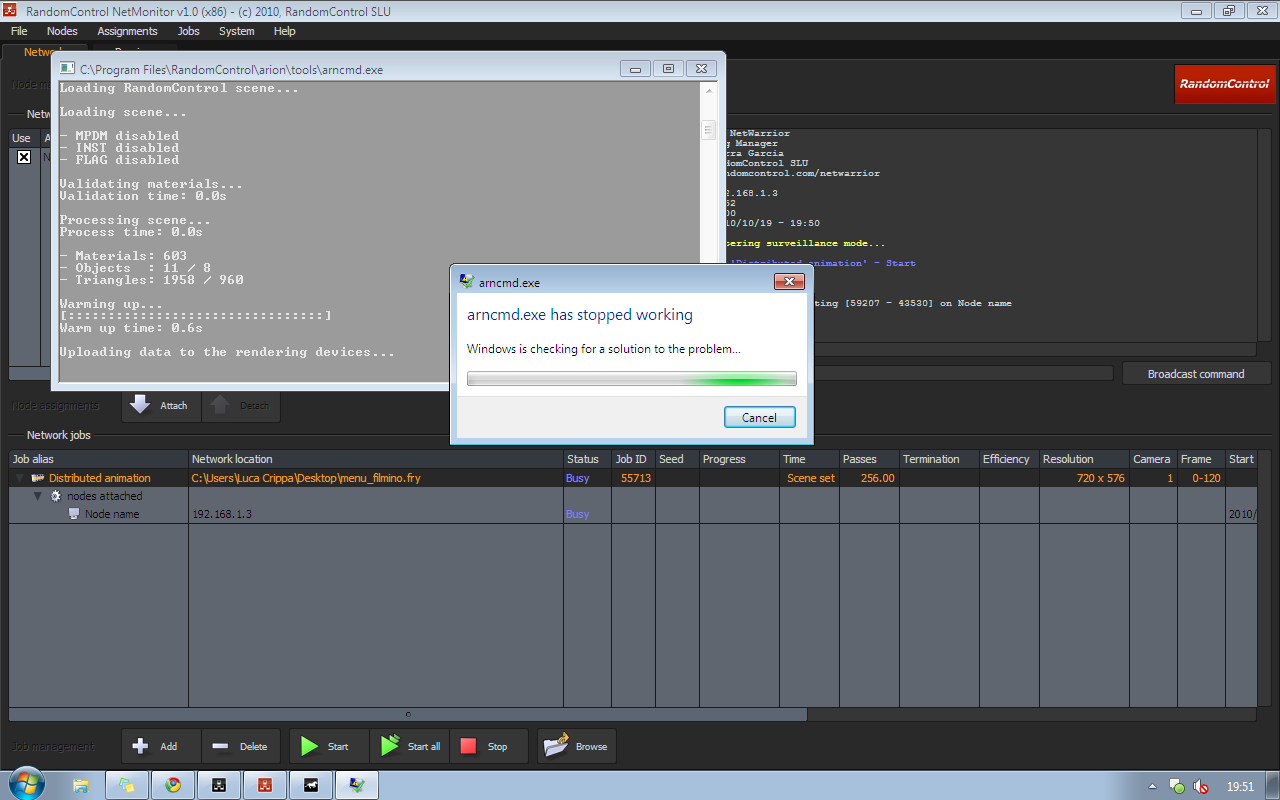Show hidden system tray icons

[1152, 787]
